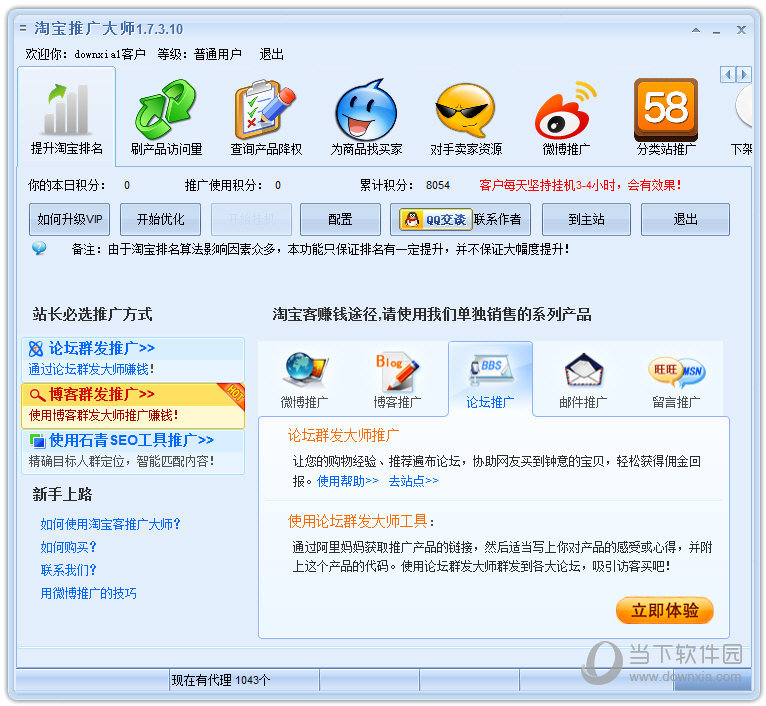Open the 配置 settings button
The height and width of the screenshot is (706, 766).
(x=340, y=219)
